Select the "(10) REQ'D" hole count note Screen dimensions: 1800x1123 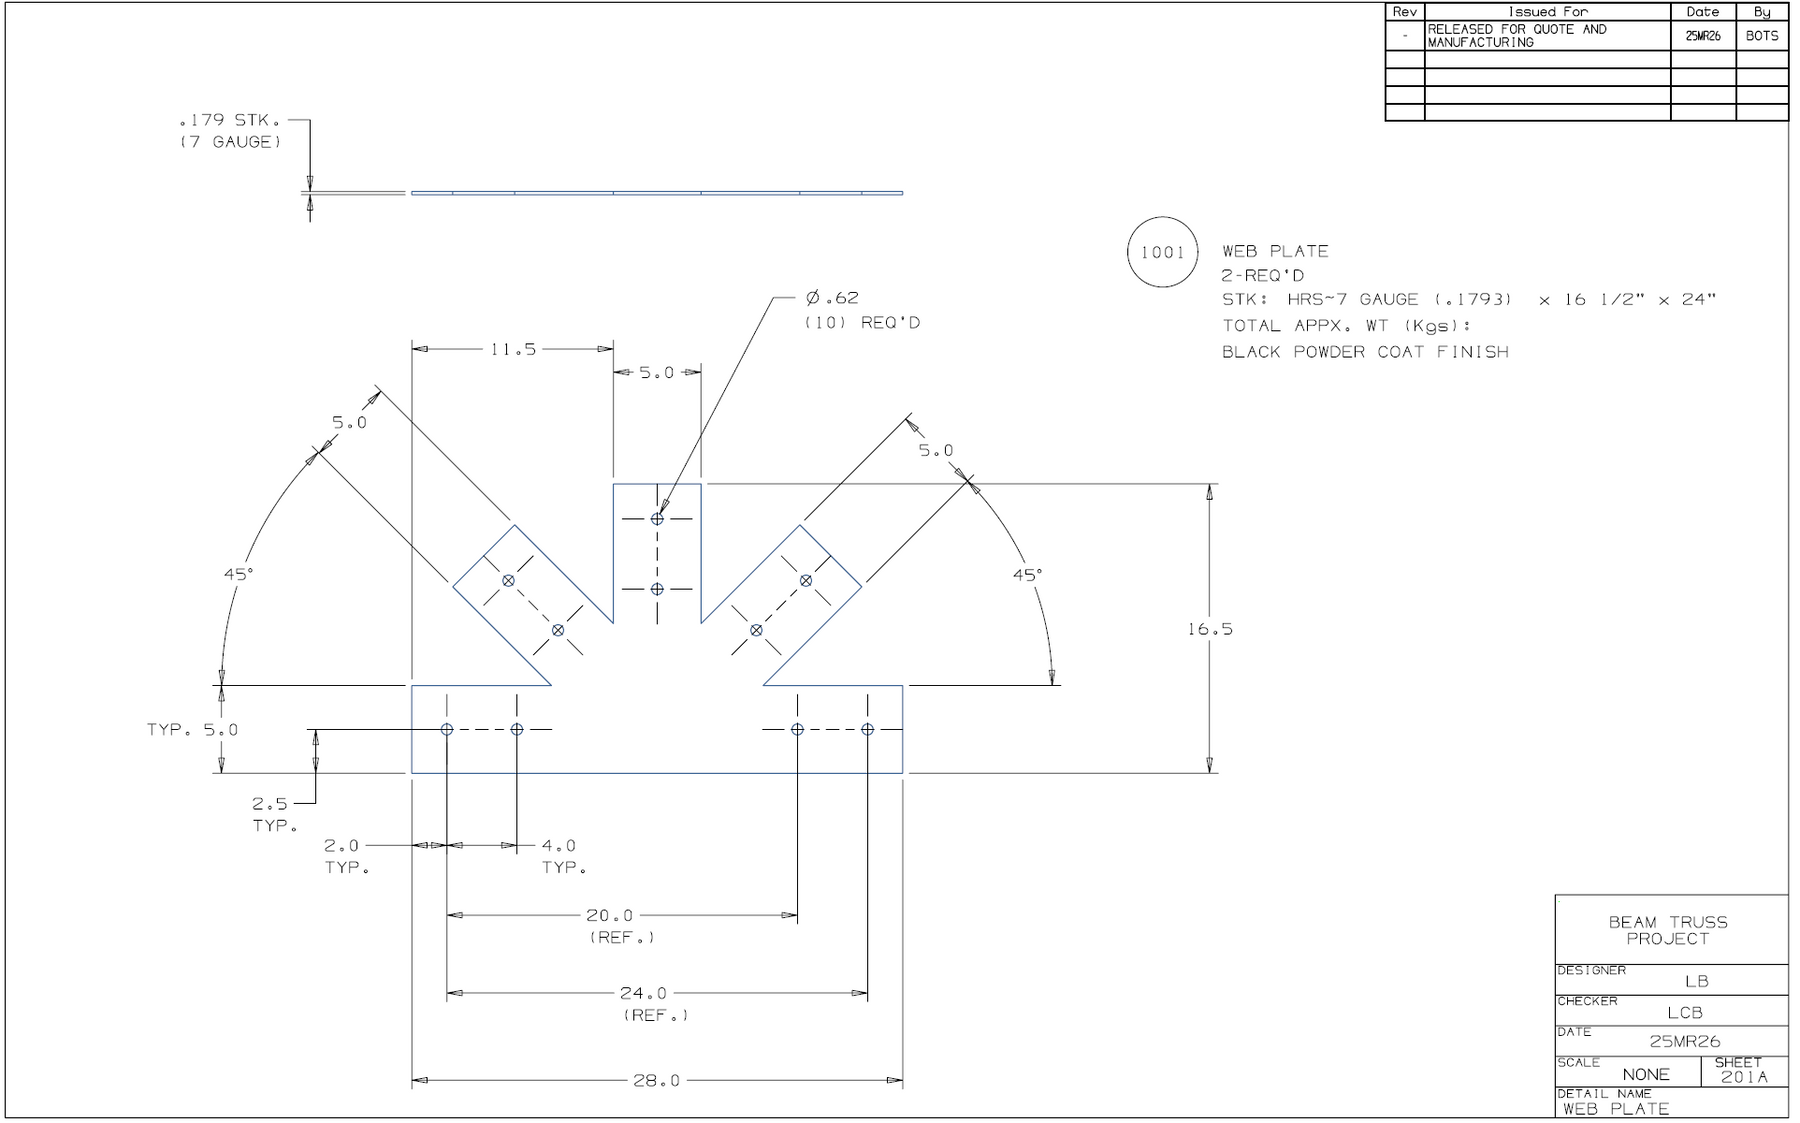point(862,323)
